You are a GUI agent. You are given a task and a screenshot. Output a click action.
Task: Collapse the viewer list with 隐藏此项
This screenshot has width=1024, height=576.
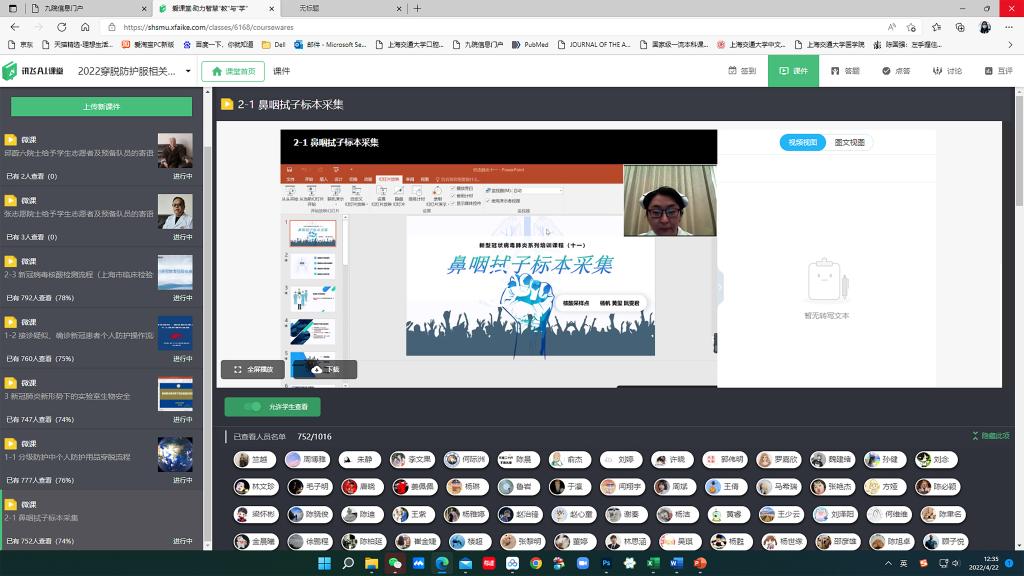click(x=991, y=436)
